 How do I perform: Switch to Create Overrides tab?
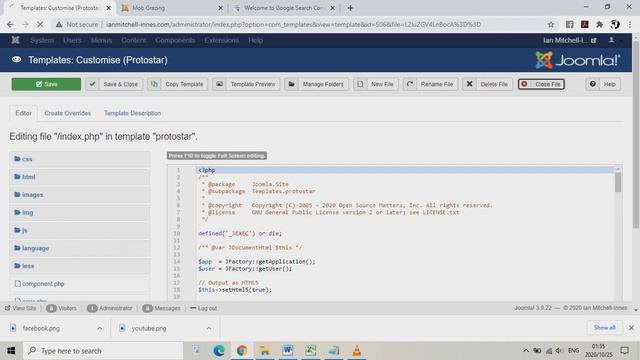(x=68, y=113)
